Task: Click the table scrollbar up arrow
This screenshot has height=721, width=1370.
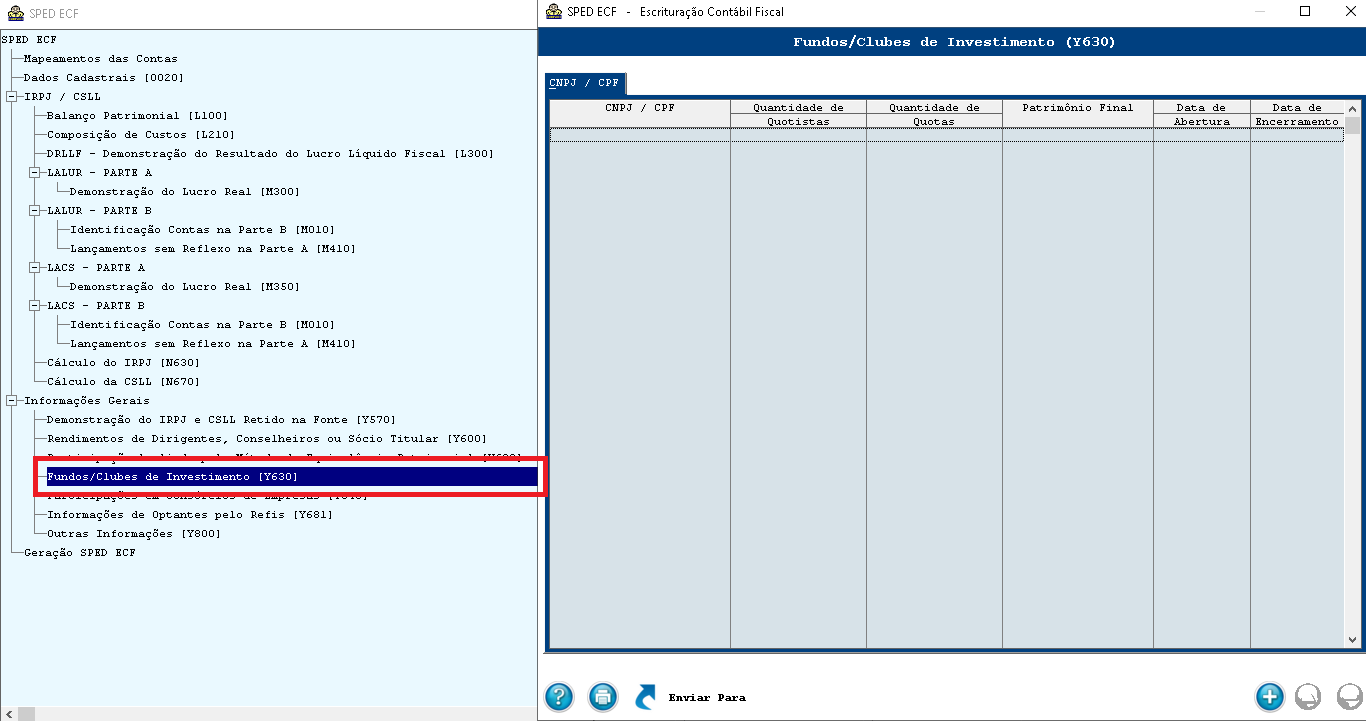Action: 1352,108
